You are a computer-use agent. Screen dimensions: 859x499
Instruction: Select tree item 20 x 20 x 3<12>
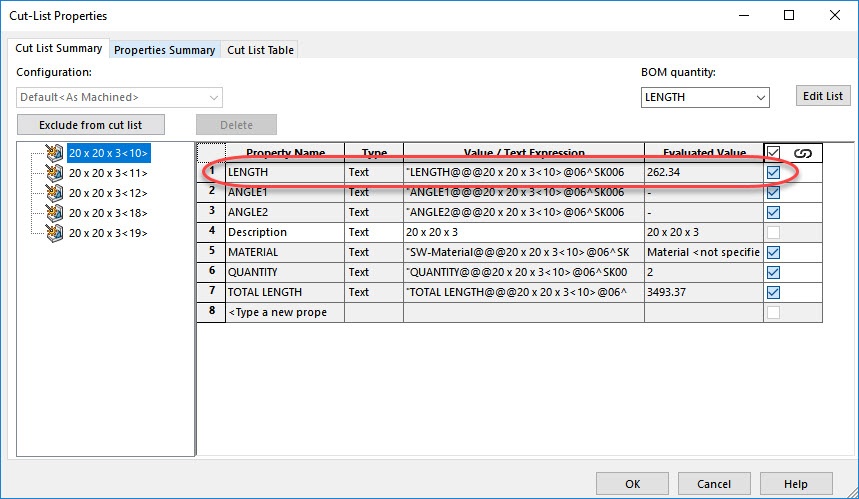(108, 193)
